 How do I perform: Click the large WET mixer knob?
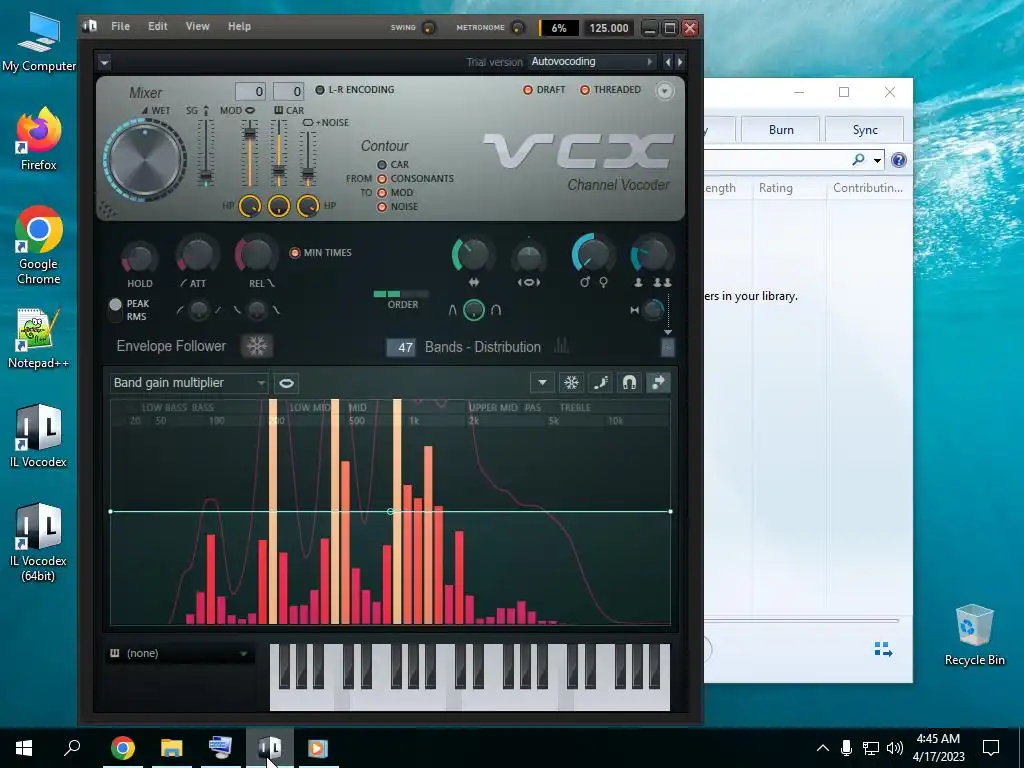pyautogui.click(x=145, y=159)
